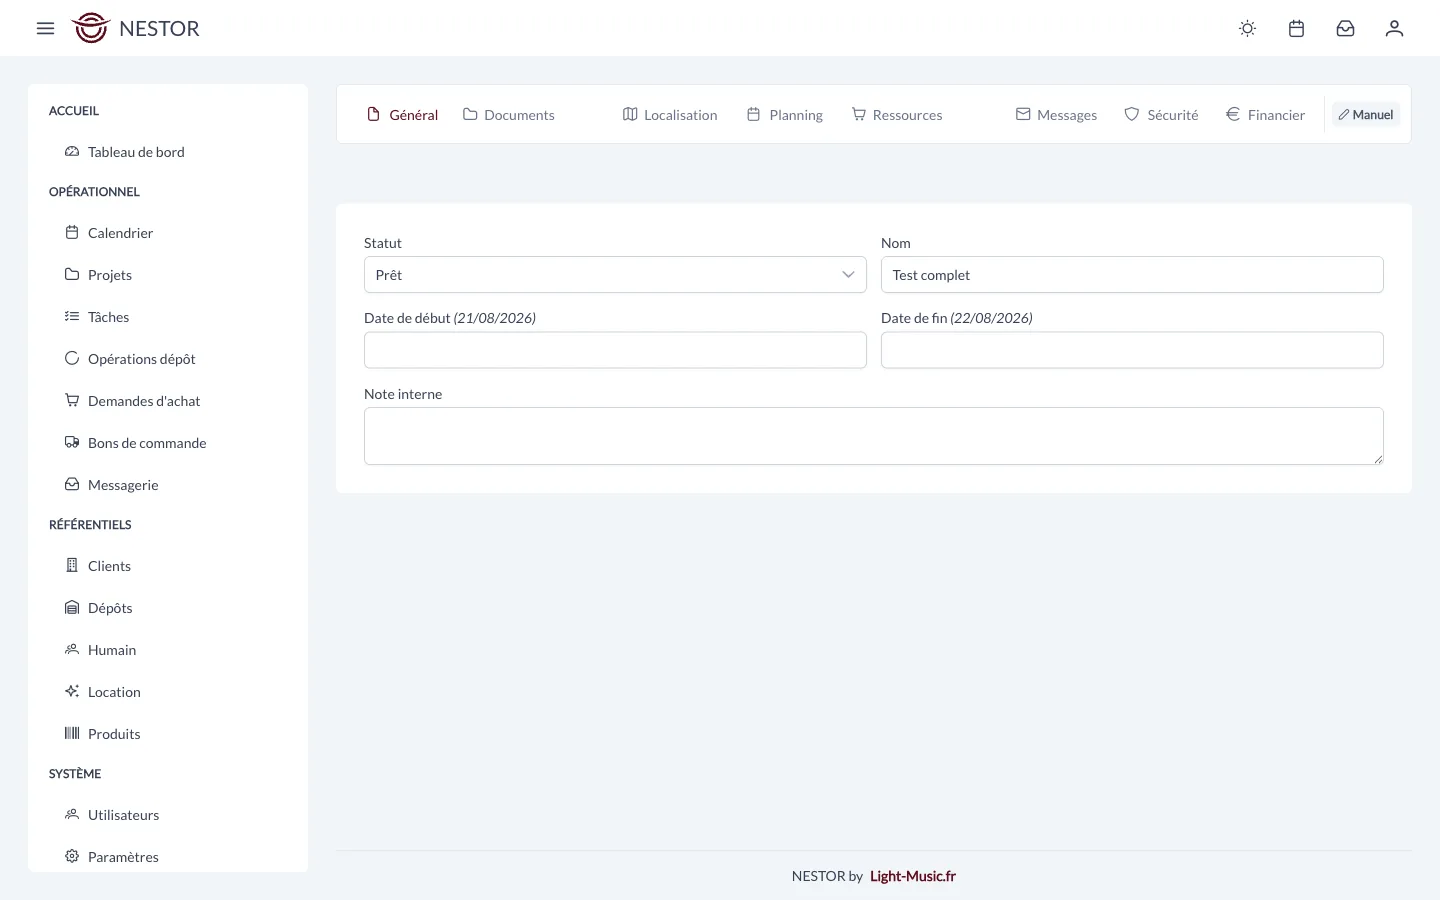Open Projets in the sidebar

click(110, 275)
